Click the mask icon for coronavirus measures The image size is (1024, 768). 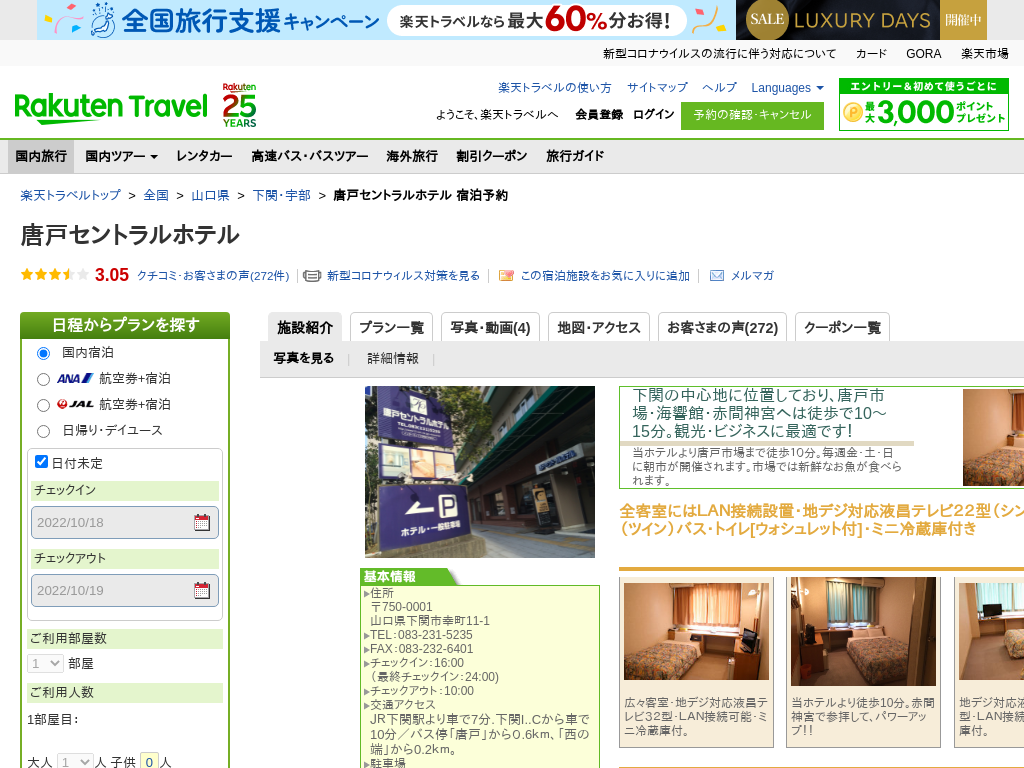(x=312, y=276)
